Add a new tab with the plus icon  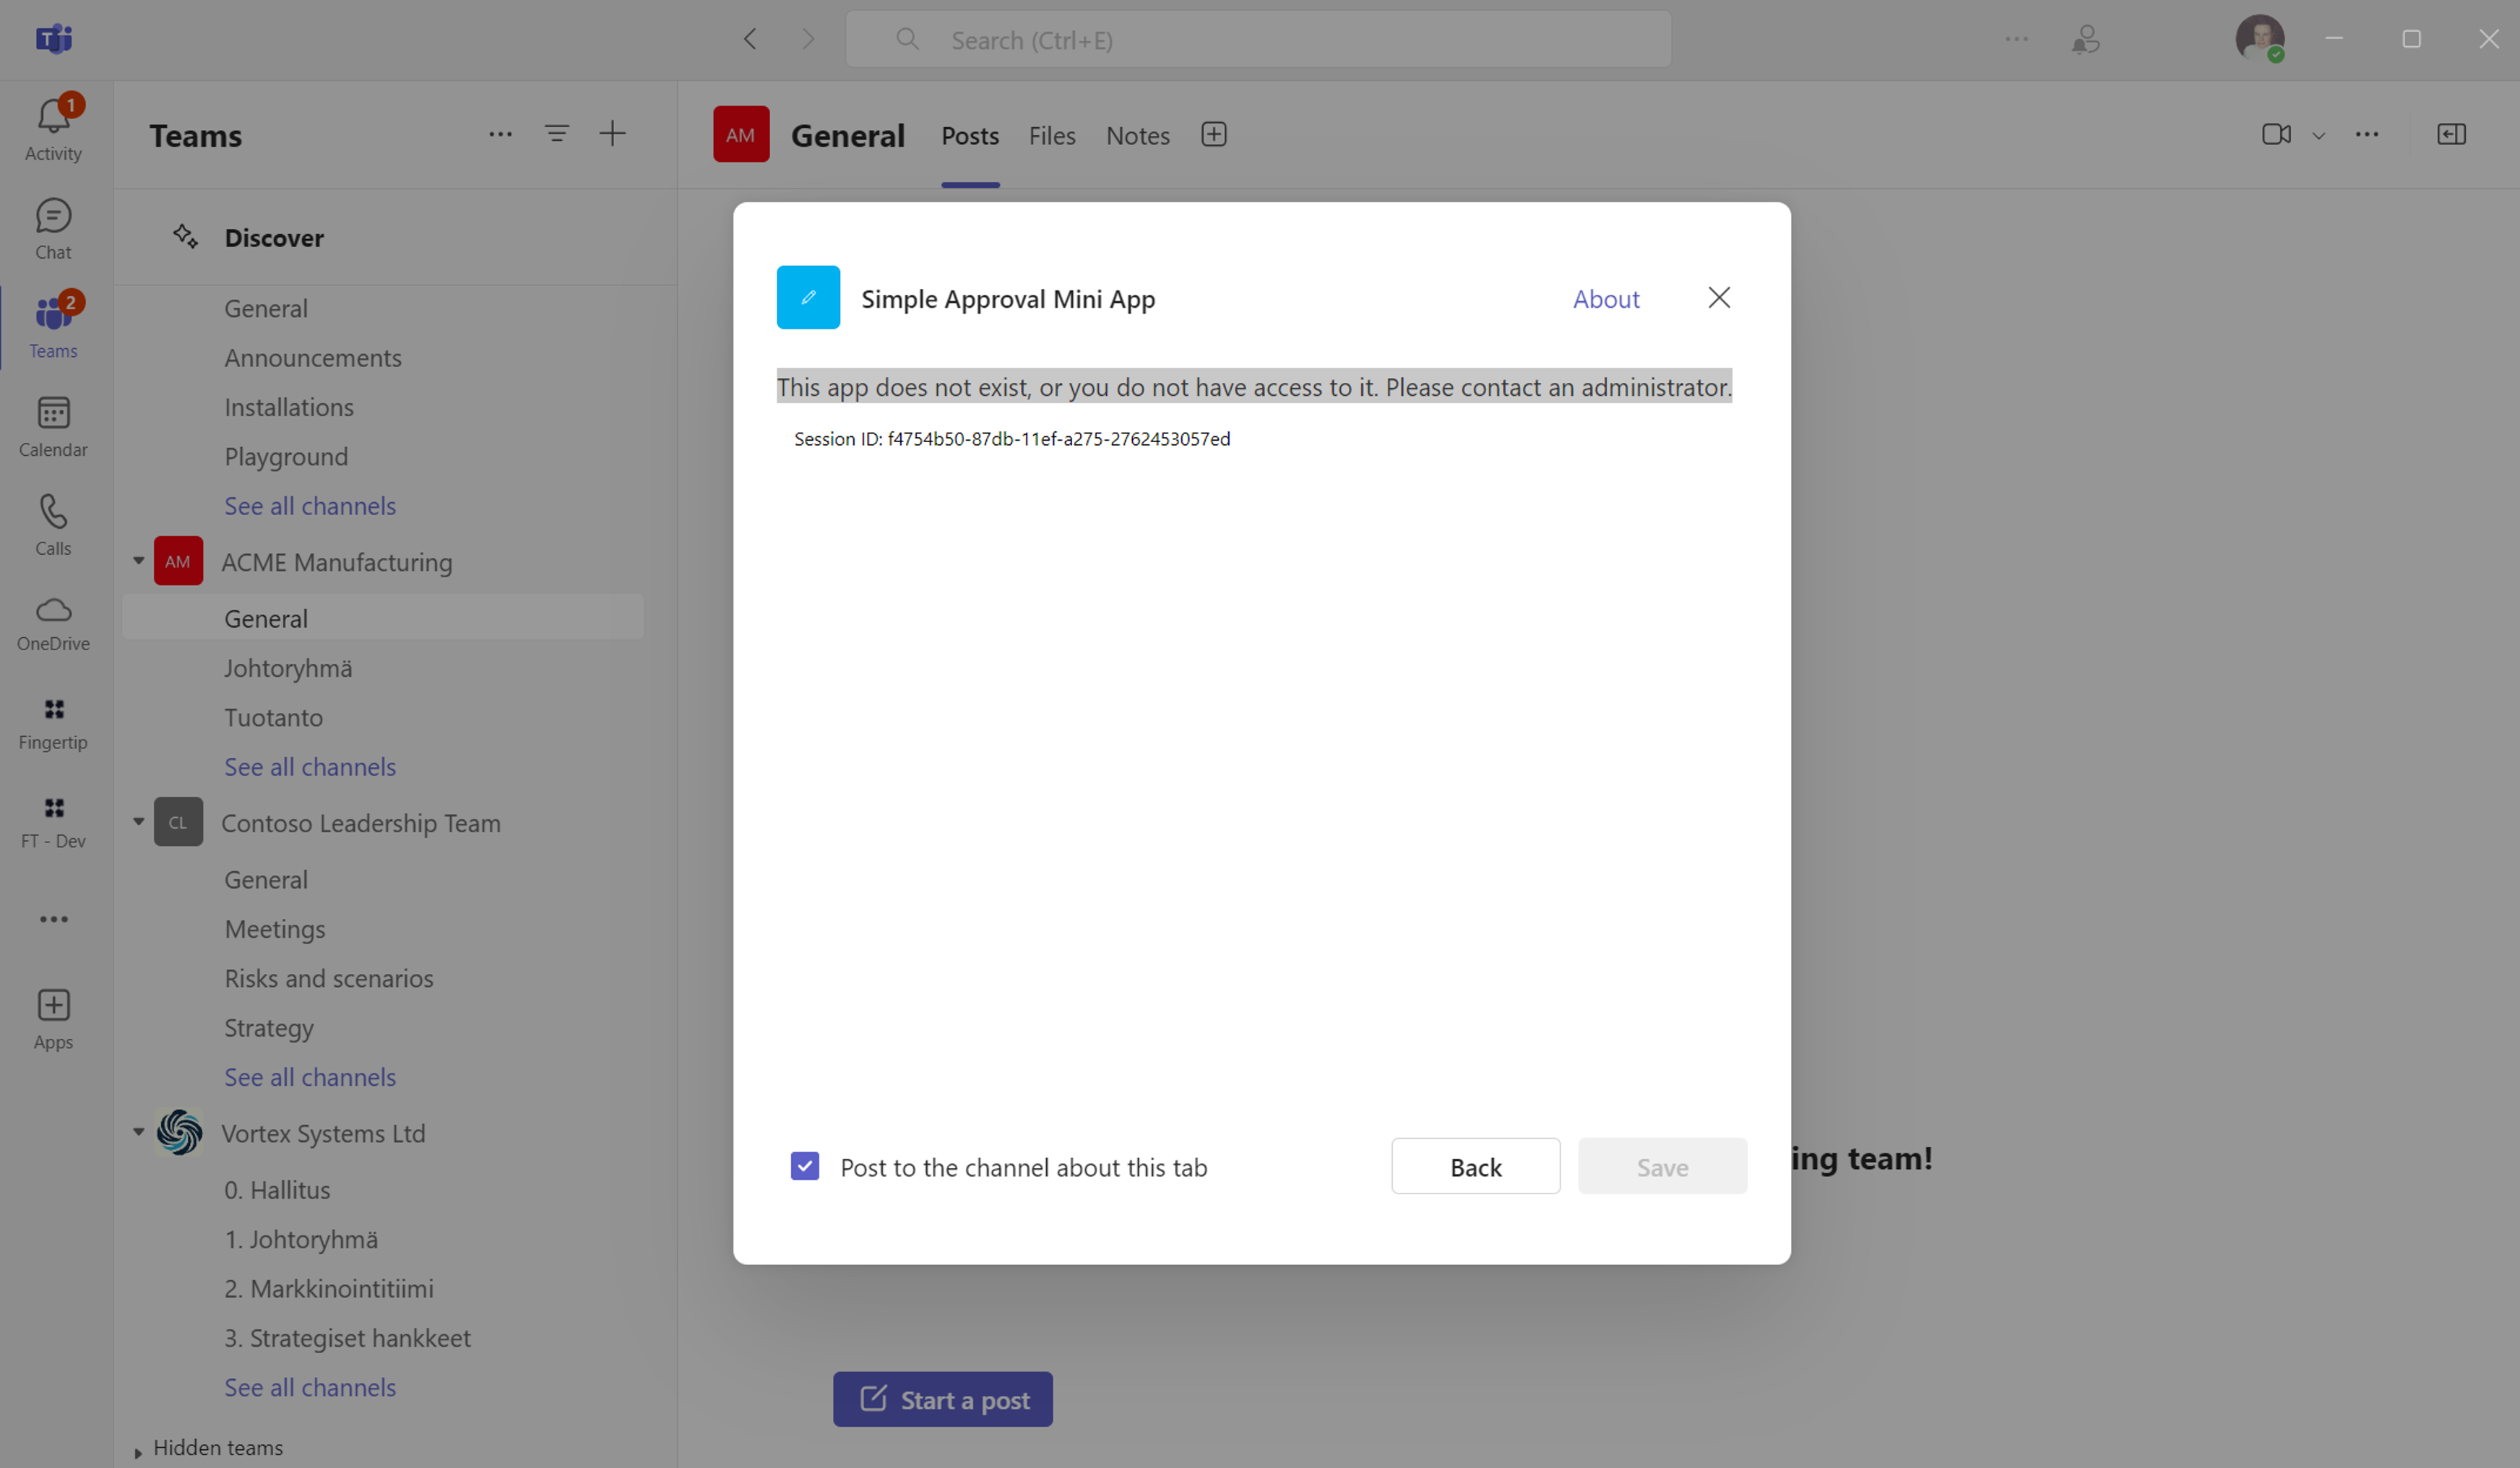[1214, 133]
